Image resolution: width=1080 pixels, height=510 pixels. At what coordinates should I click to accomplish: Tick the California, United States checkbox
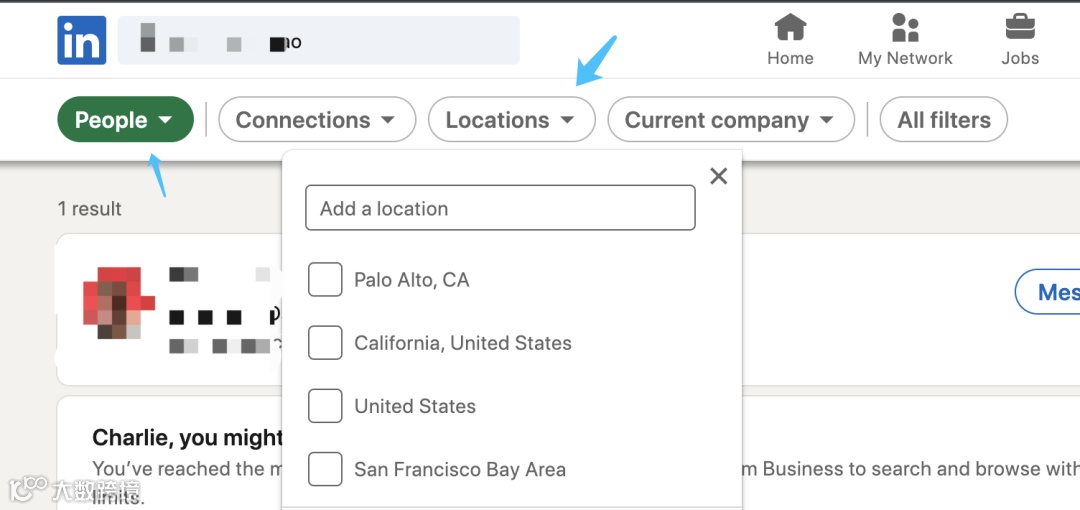click(x=325, y=343)
